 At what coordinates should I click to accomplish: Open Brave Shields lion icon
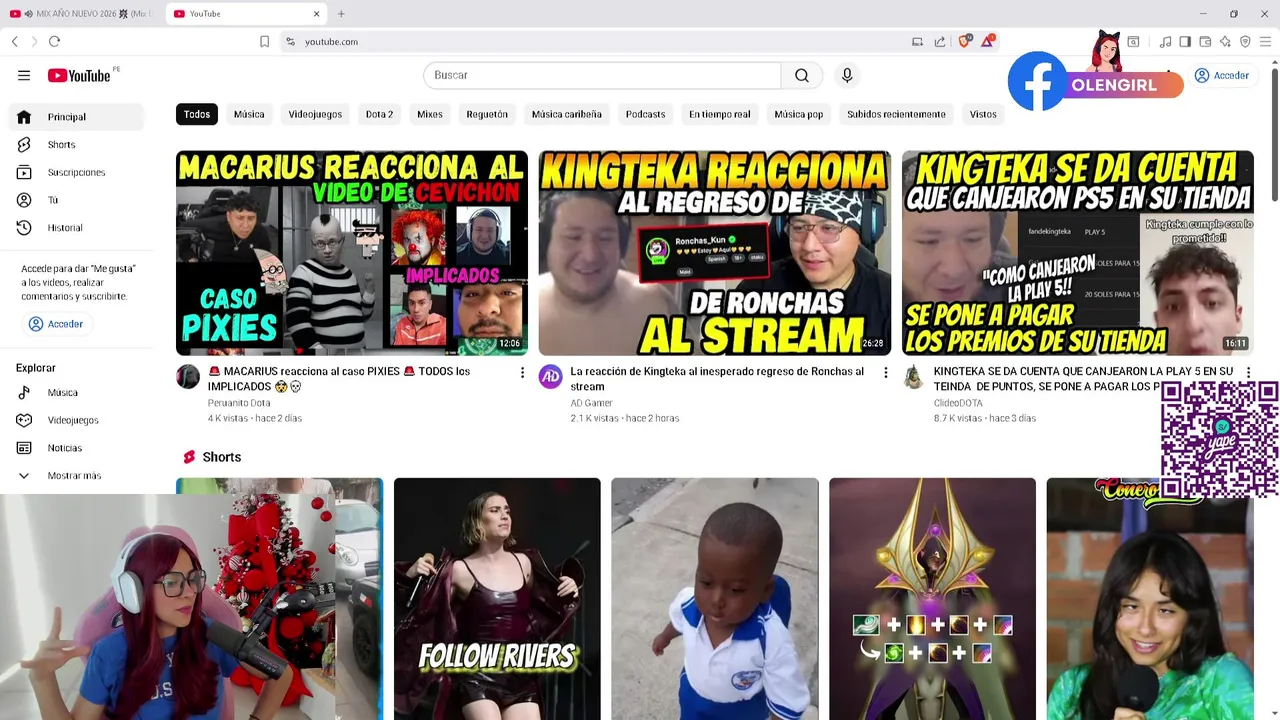[x=966, y=41]
